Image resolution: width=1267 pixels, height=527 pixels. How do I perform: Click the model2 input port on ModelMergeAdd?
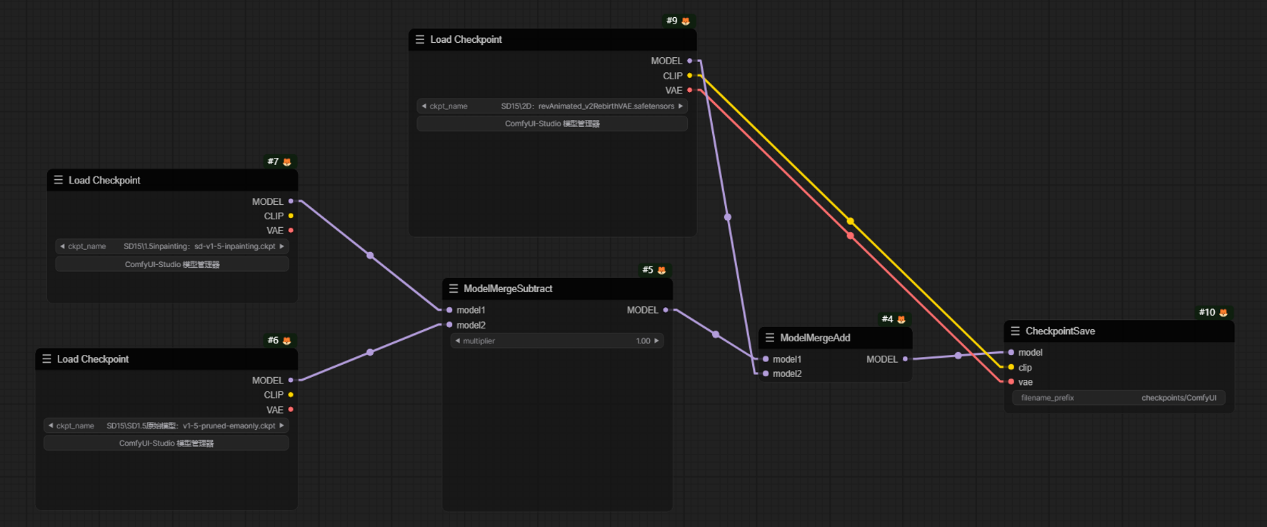pos(765,374)
